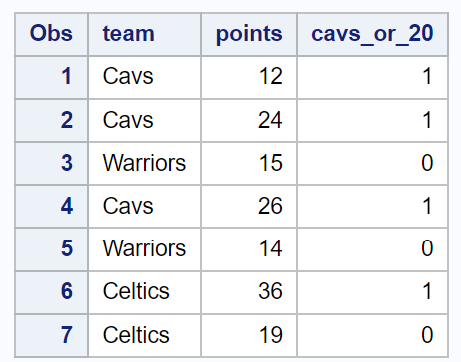
Task: Click the Warriors cell in row 5
Action: coord(145,249)
